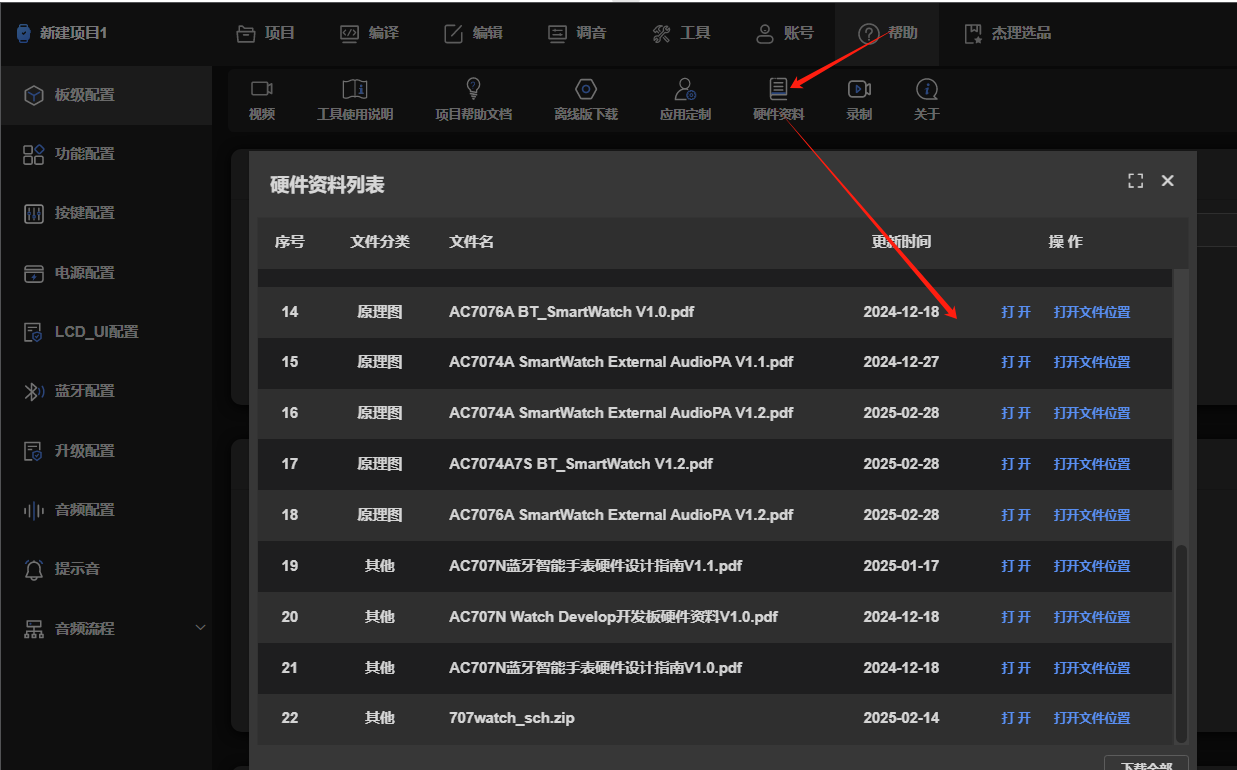Screen dimensions: 1237x770
Task: Click 打开文件位置 for AC7074A AudioPA V1.2.pdf
Action: (1092, 413)
